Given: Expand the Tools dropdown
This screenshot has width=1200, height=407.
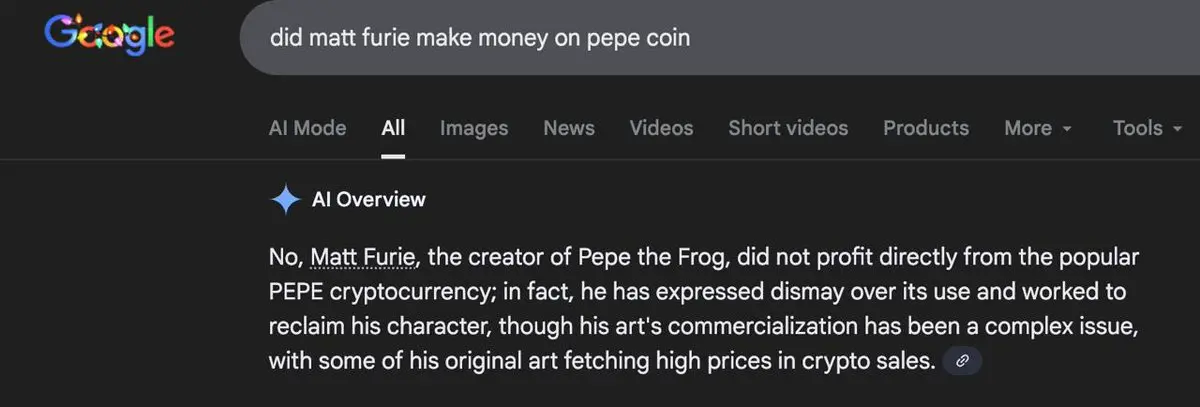Looking at the screenshot, I should [x=1147, y=128].
